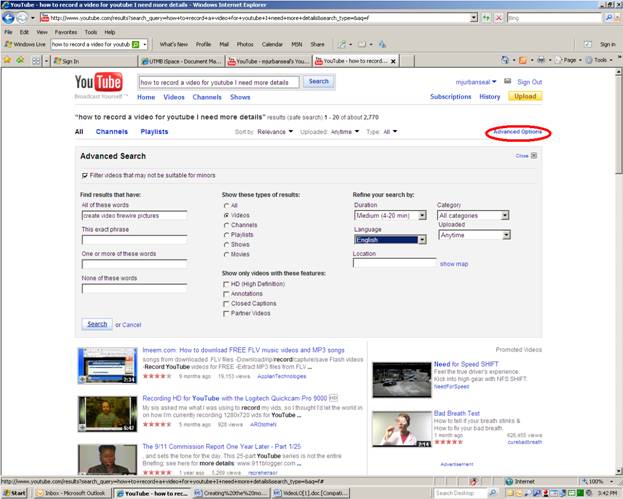The image size is (623, 499).
Task: Open the Bad Breath Test video thumbnail
Action: pyautogui.click(x=400, y=427)
